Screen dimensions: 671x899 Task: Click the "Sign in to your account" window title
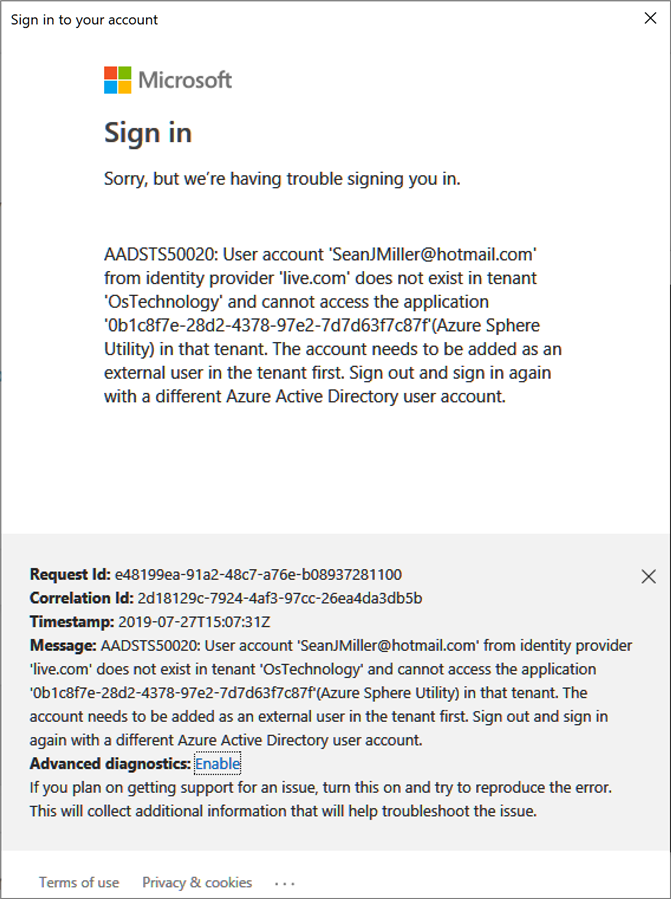[x=84, y=19]
